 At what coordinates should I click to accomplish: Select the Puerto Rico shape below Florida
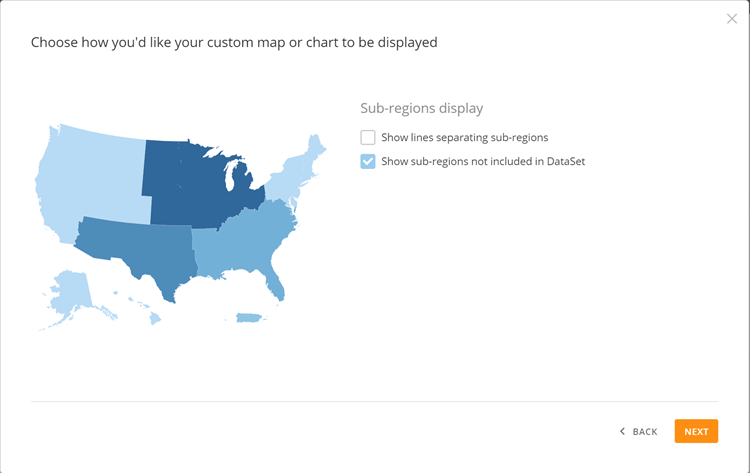pos(248,318)
